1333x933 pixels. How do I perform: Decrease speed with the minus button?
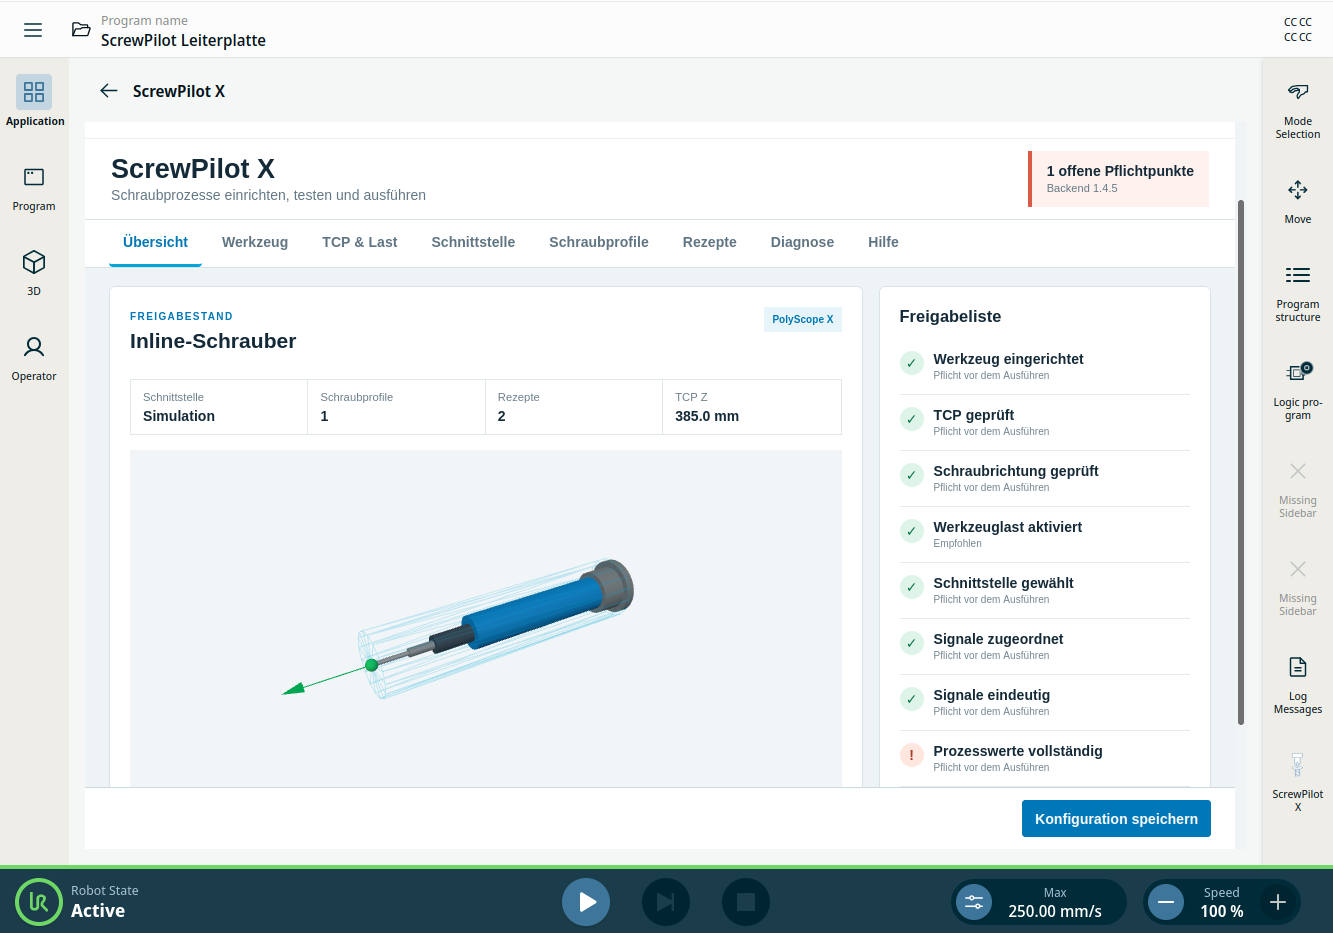pyautogui.click(x=1165, y=902)
